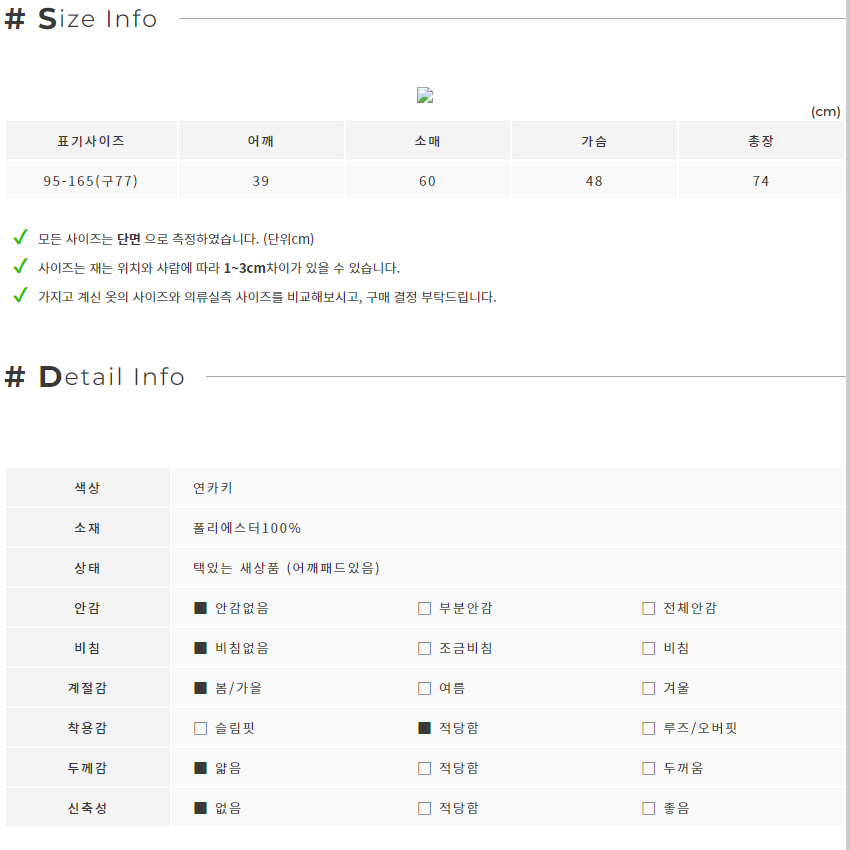Check the 두꺼움 thickness checkbox

tap(648, 768)
